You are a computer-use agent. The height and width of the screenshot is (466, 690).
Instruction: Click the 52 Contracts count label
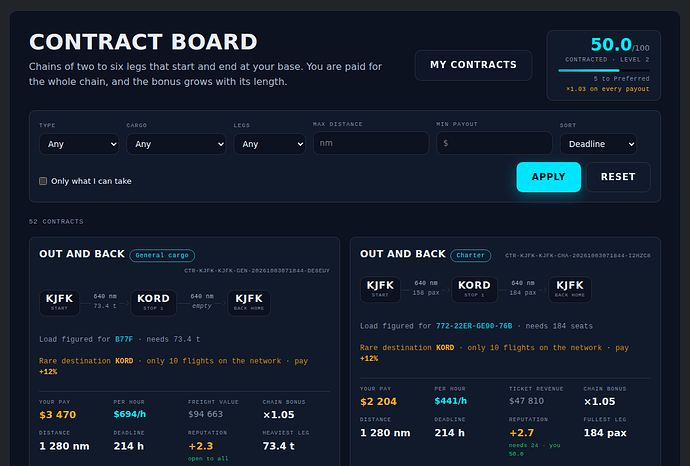56,221
